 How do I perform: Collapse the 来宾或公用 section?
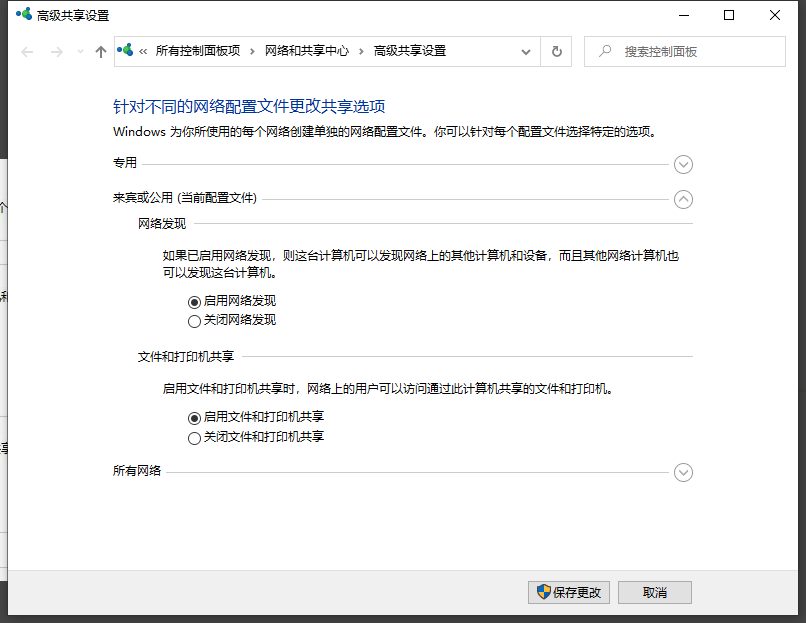pos(683,199)
